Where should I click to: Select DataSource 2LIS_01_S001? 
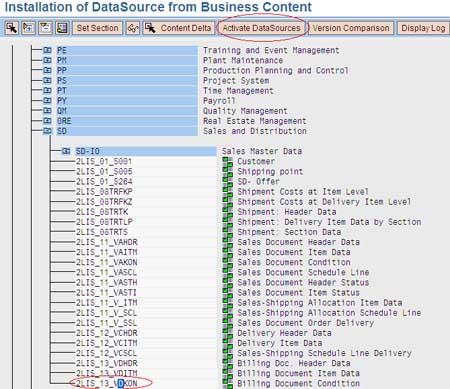(104, 161)
